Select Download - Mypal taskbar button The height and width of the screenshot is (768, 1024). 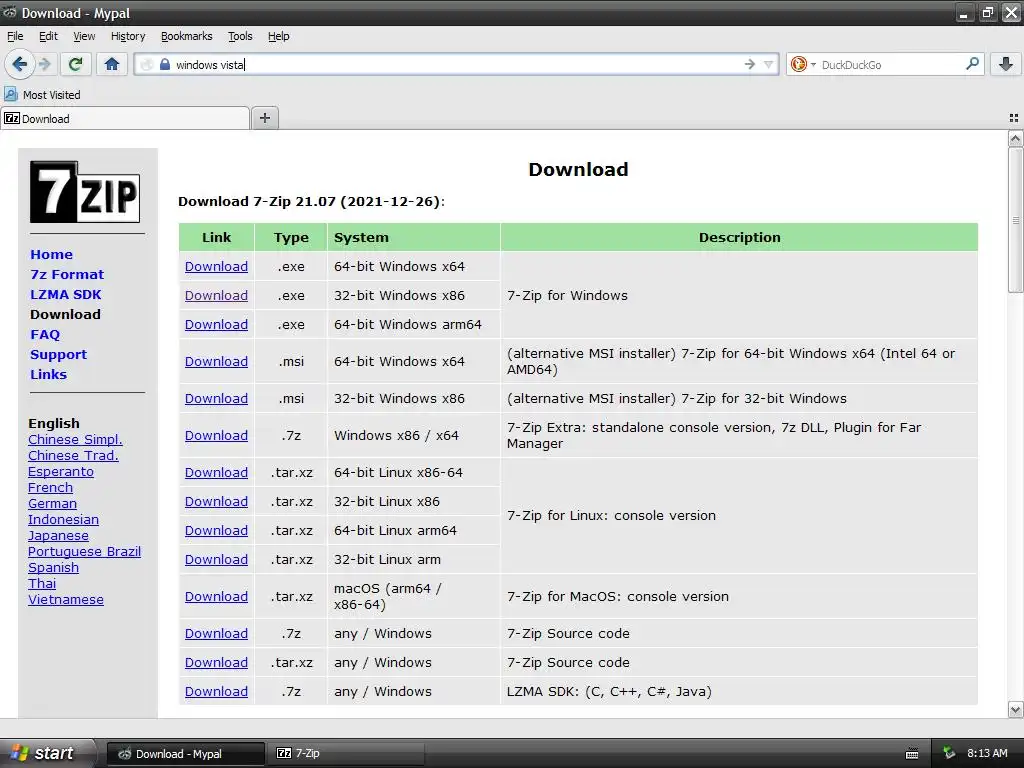(185, 754)
